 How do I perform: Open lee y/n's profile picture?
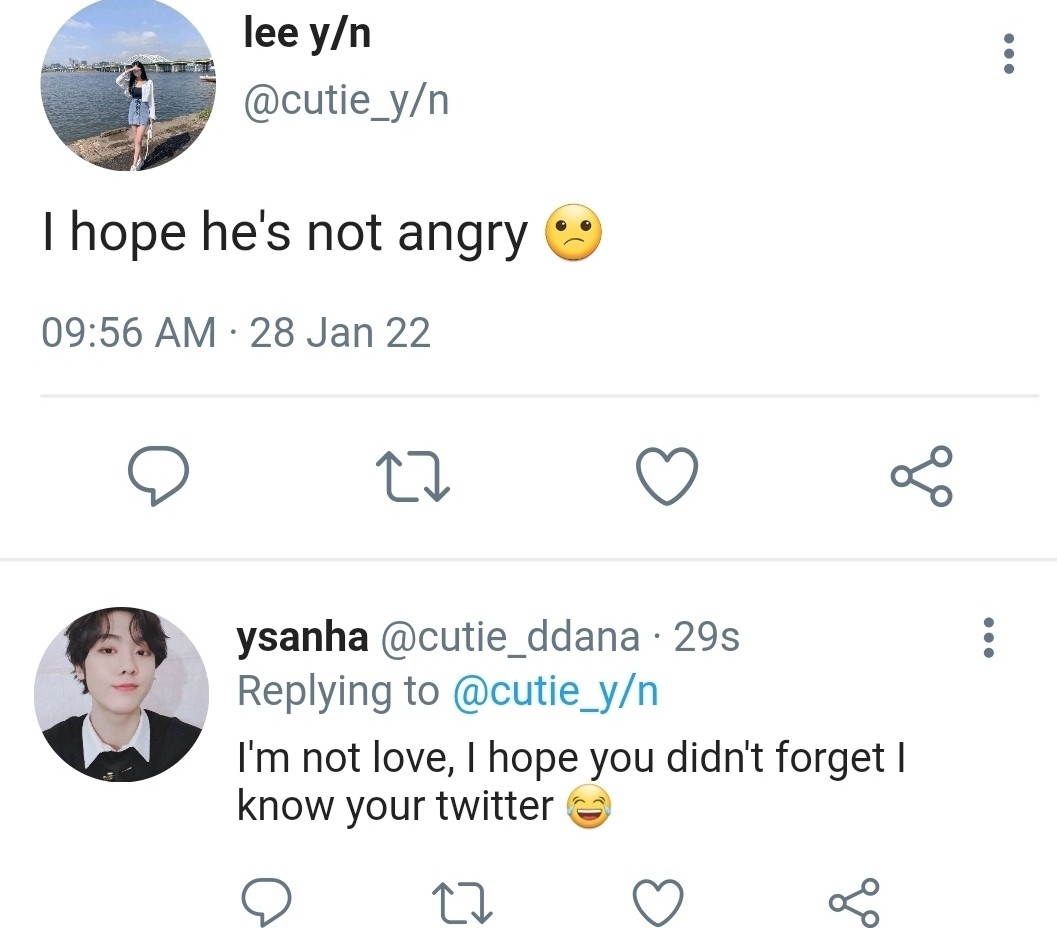[x=127, y=84]
